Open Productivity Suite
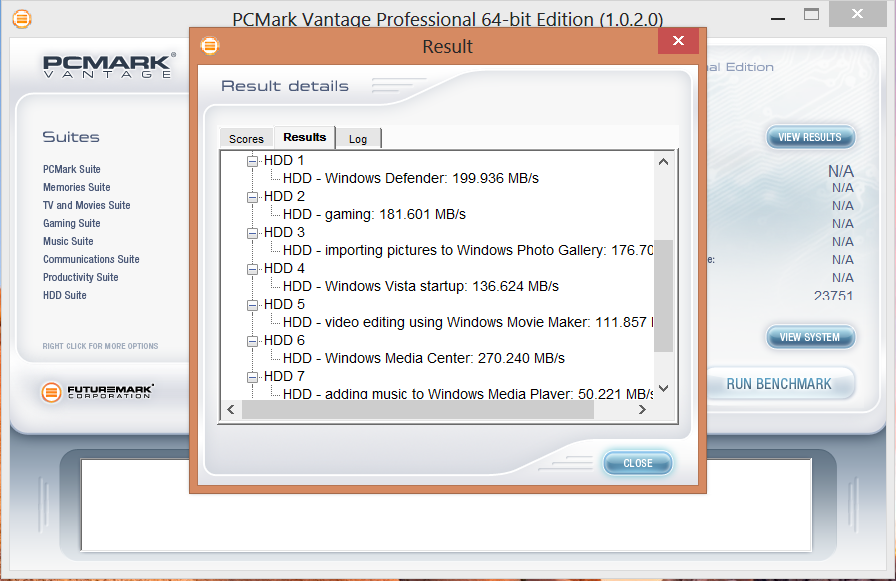The width and height of the screenshot is (896, 581). [81, 277]
